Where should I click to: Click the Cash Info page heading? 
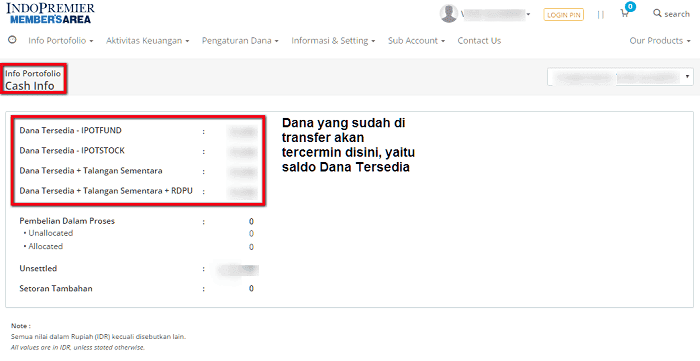[30, 86]
